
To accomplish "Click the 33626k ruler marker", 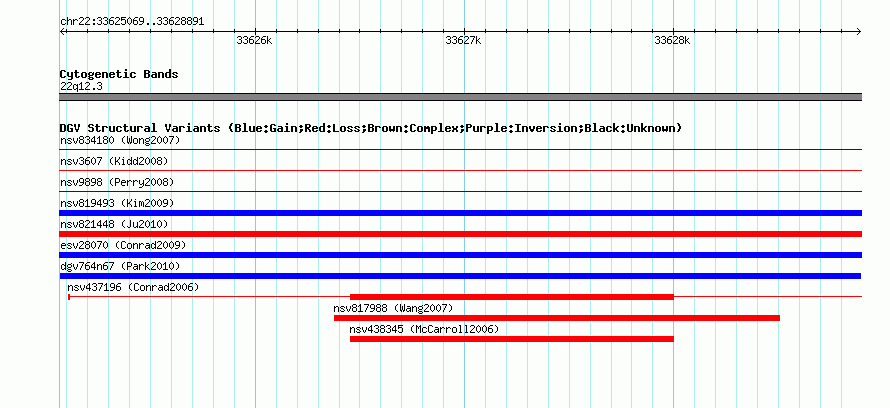I will pyautogui.click(x=254, y=40).
